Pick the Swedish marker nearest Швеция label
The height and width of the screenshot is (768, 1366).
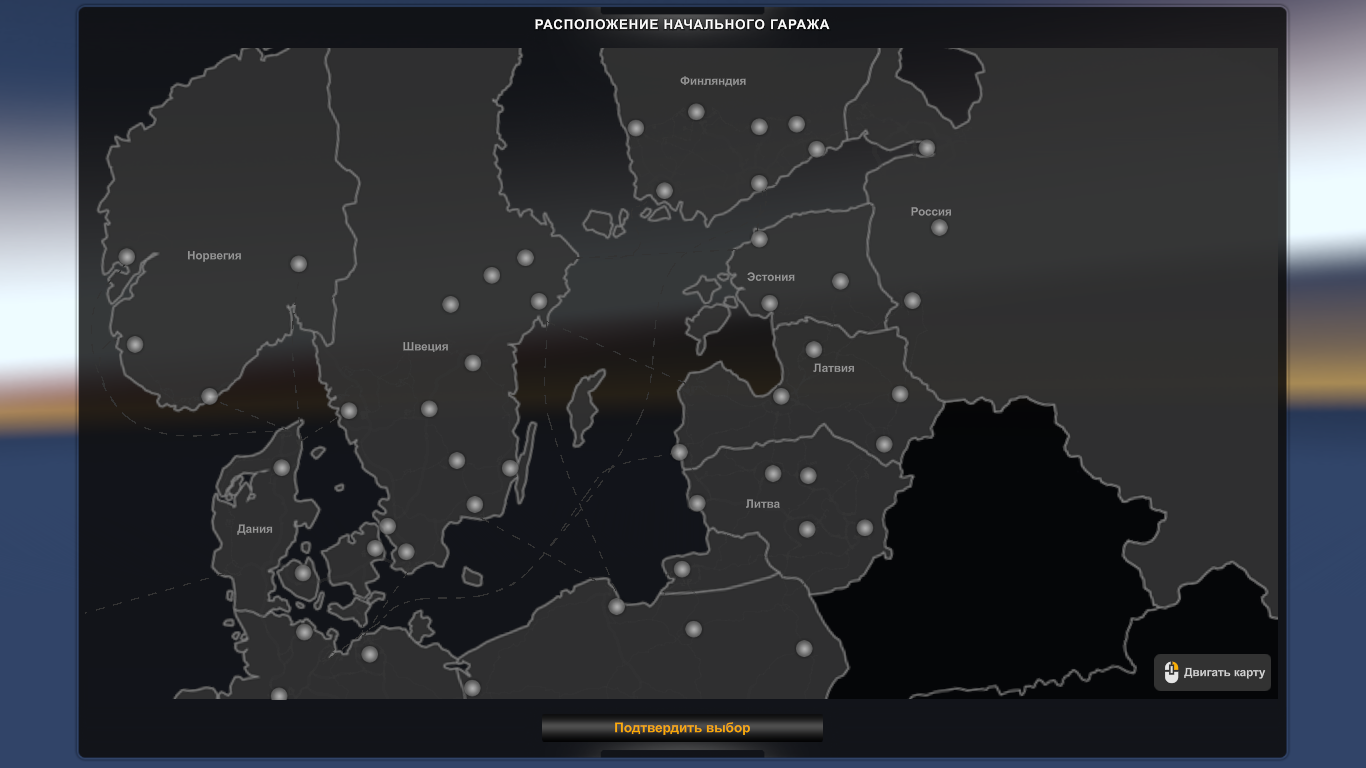473,363
